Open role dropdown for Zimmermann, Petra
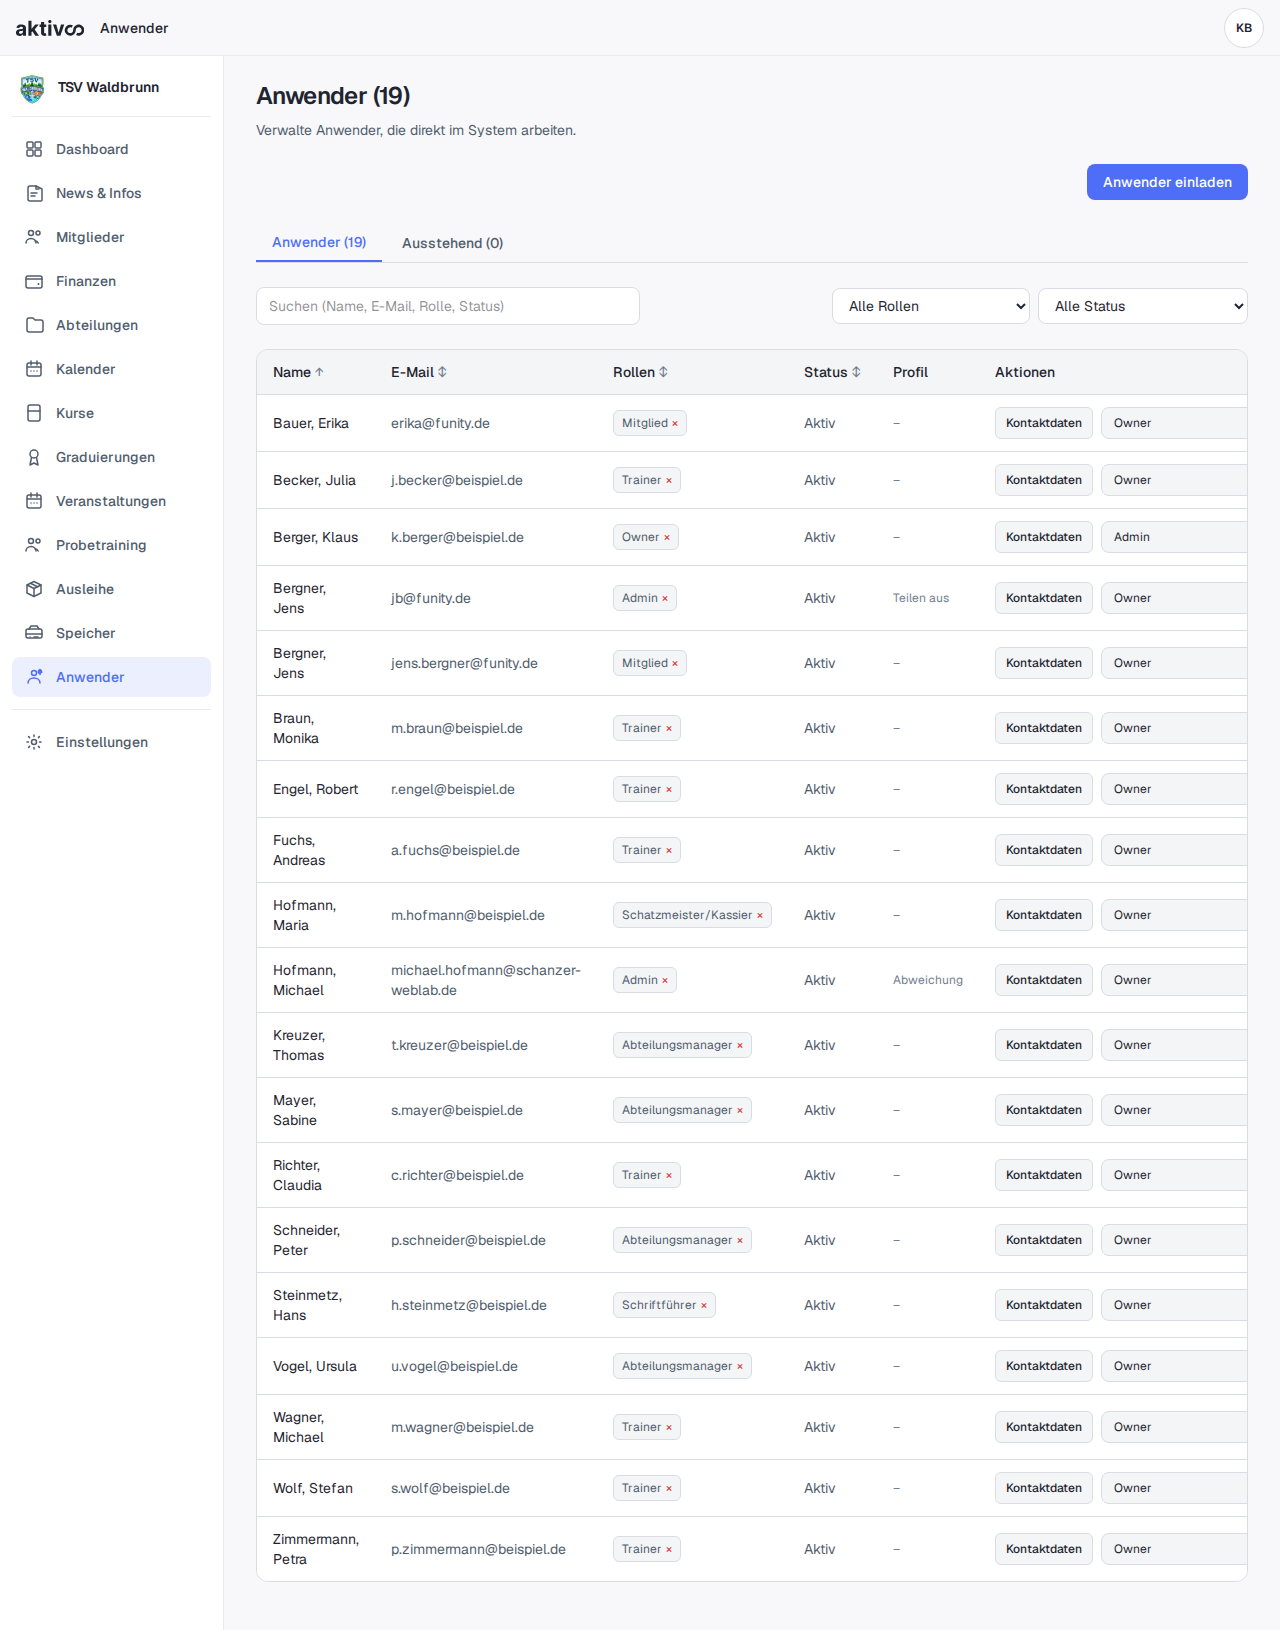 [1174, 1549]
